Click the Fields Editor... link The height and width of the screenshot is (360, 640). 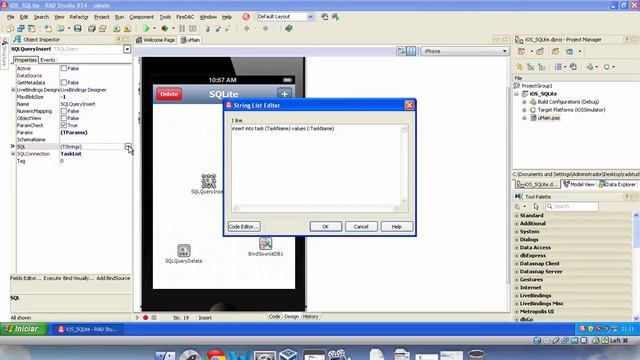(25, 278)
